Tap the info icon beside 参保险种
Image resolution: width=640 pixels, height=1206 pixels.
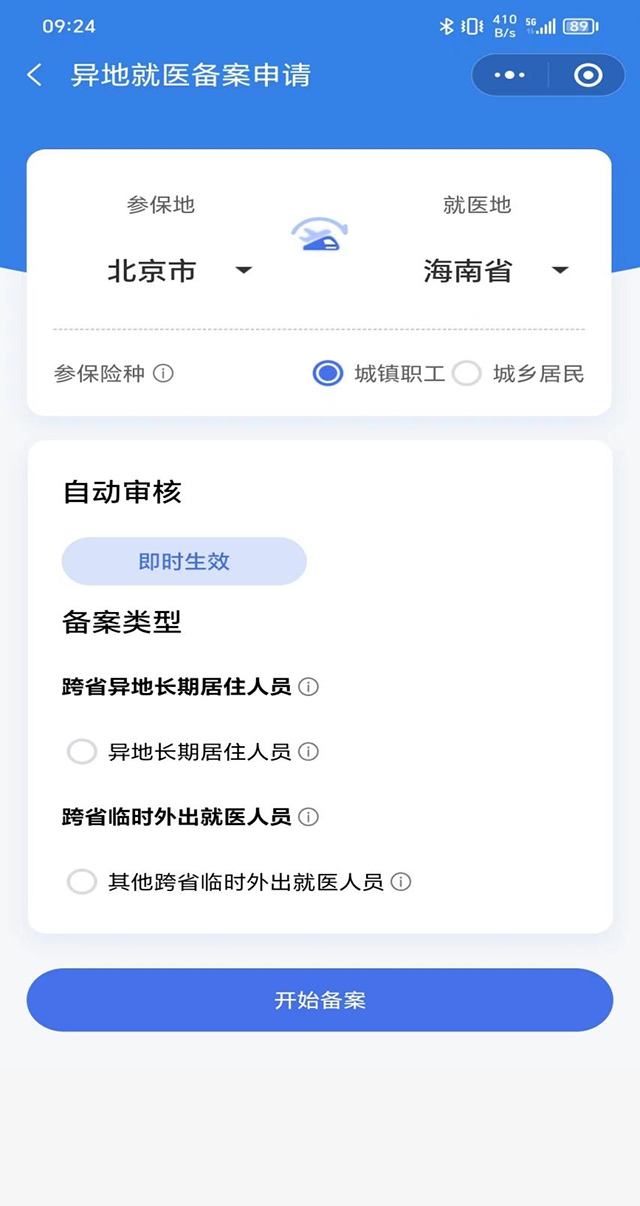click(163, 374)
